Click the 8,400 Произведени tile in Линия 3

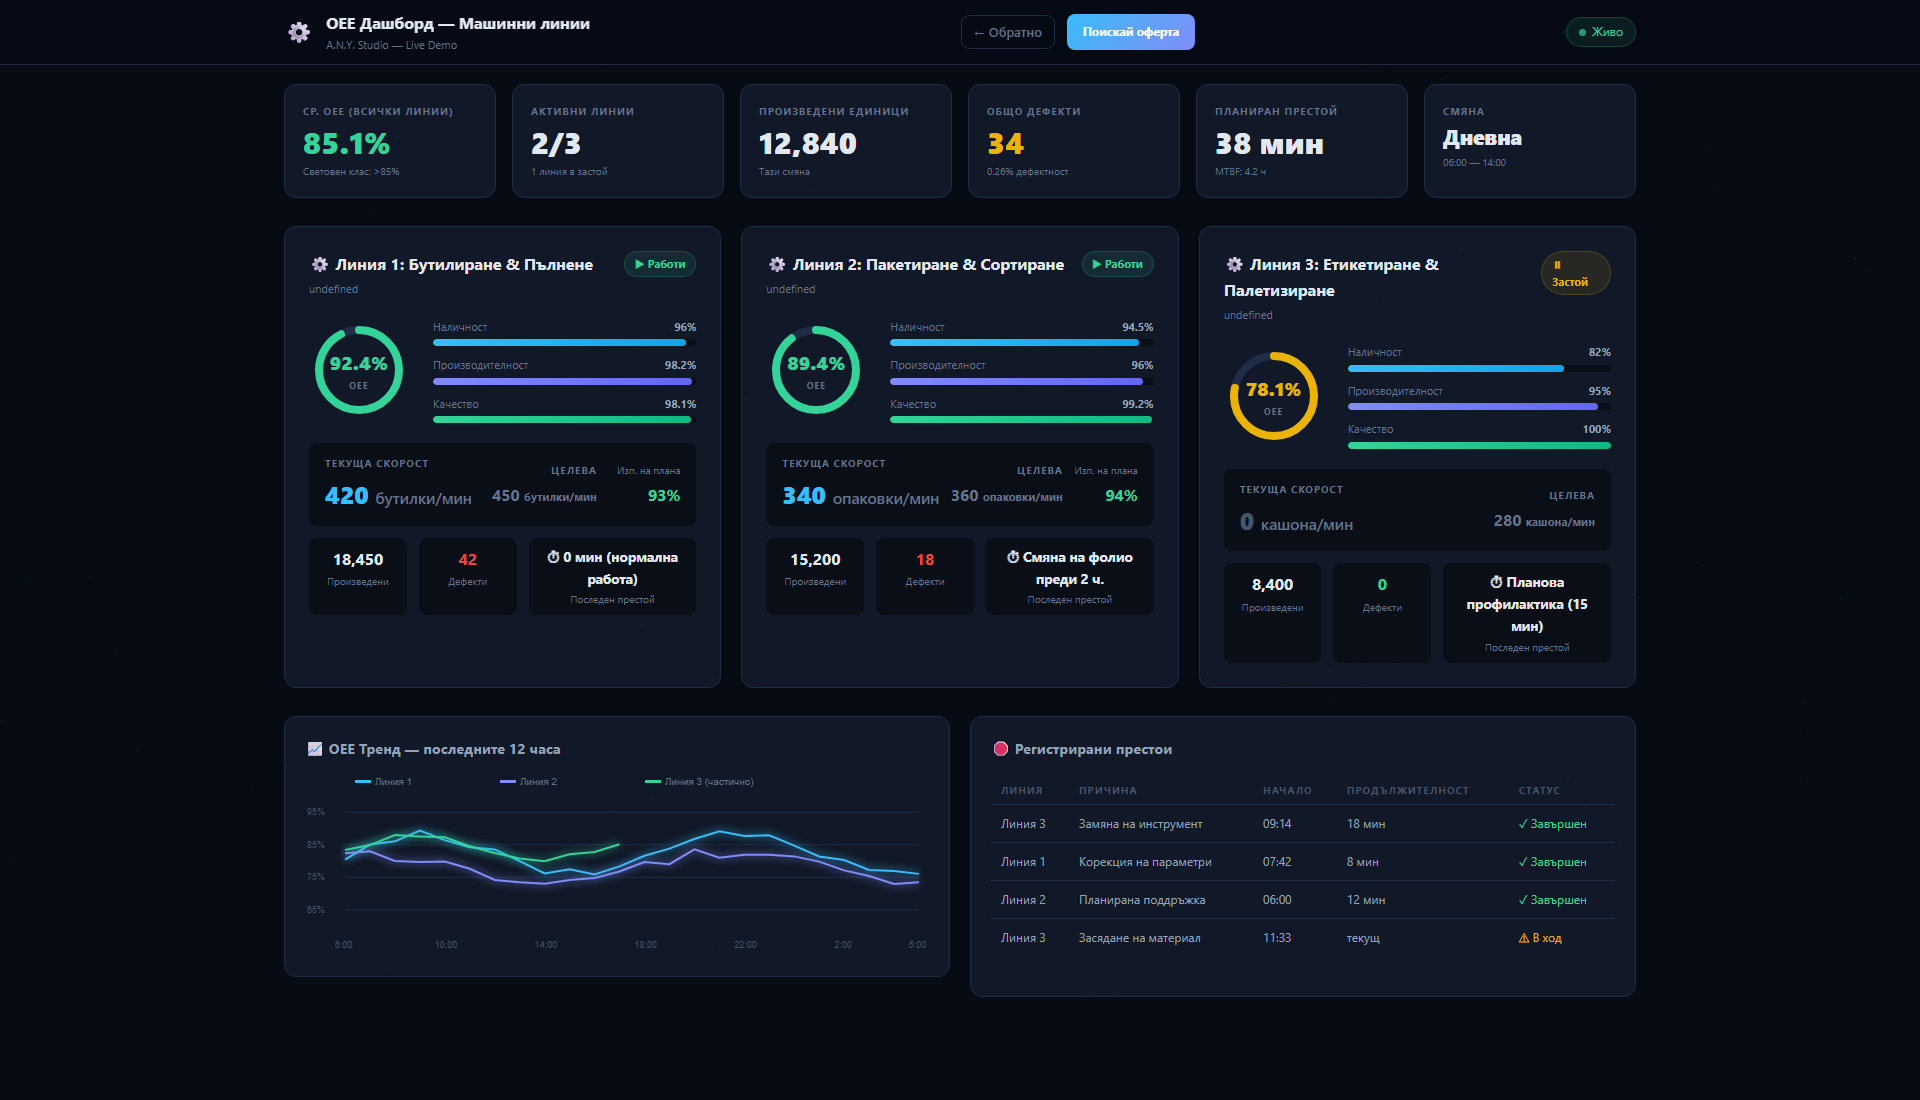coord(1273,613)
